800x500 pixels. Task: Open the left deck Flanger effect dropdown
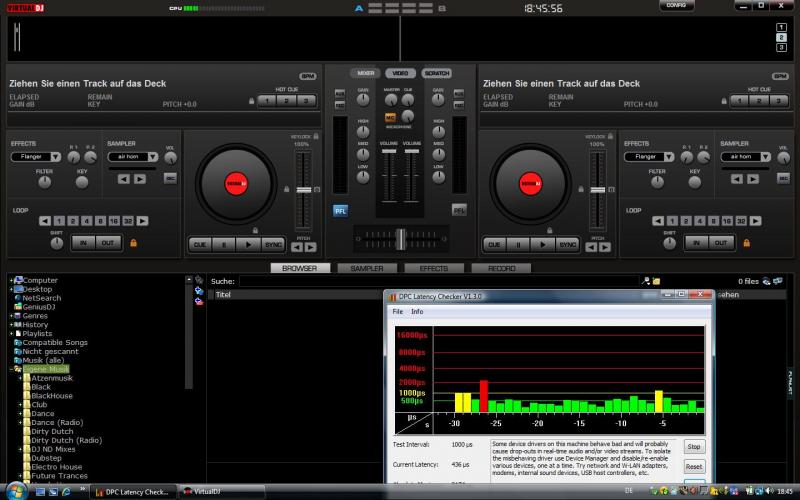click(56, 157)
